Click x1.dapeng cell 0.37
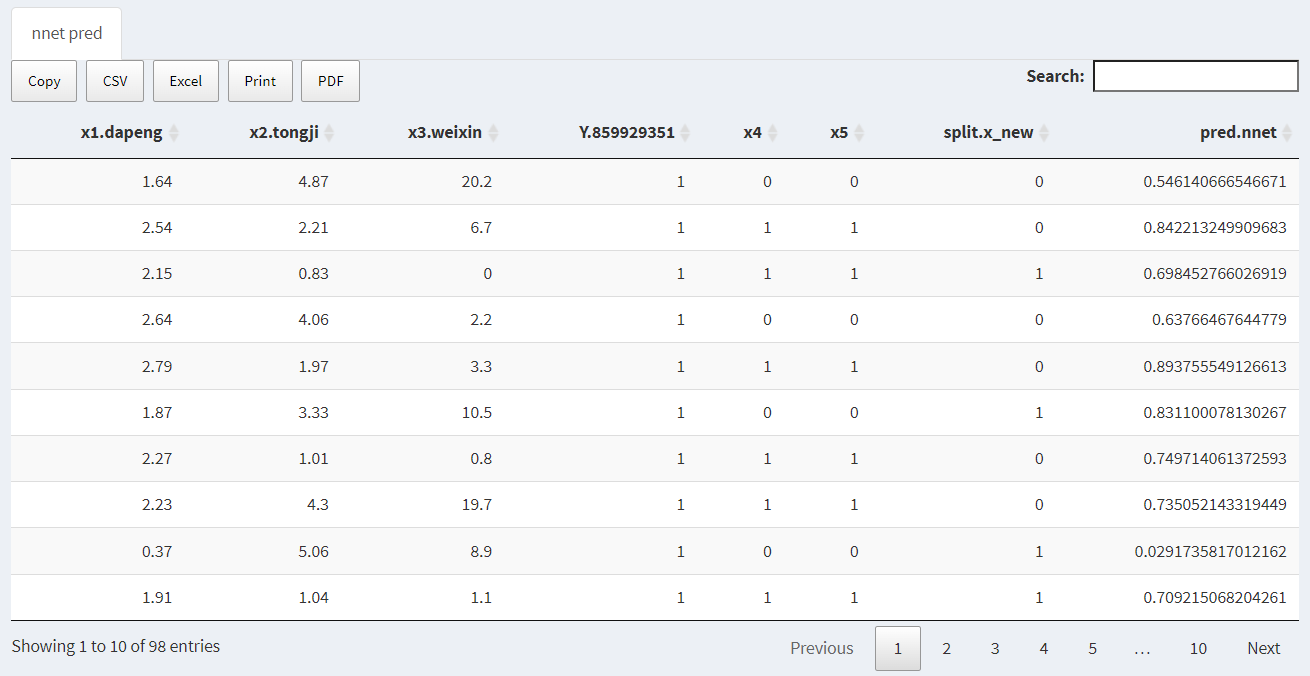The image size is (1310, 676). (157, 551)
